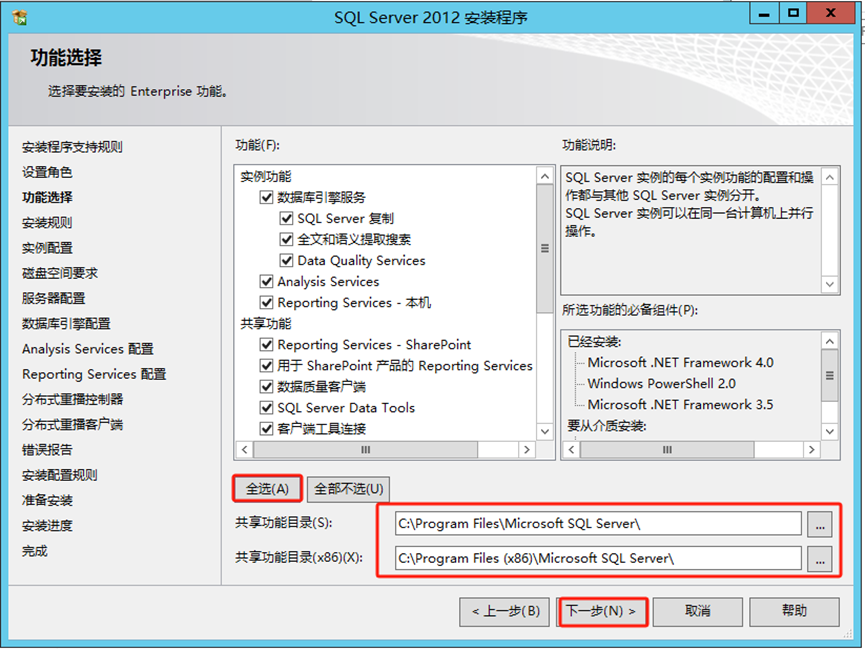Click Analysis Services 配置 step
865x649 pixels.
click(88, 349)
